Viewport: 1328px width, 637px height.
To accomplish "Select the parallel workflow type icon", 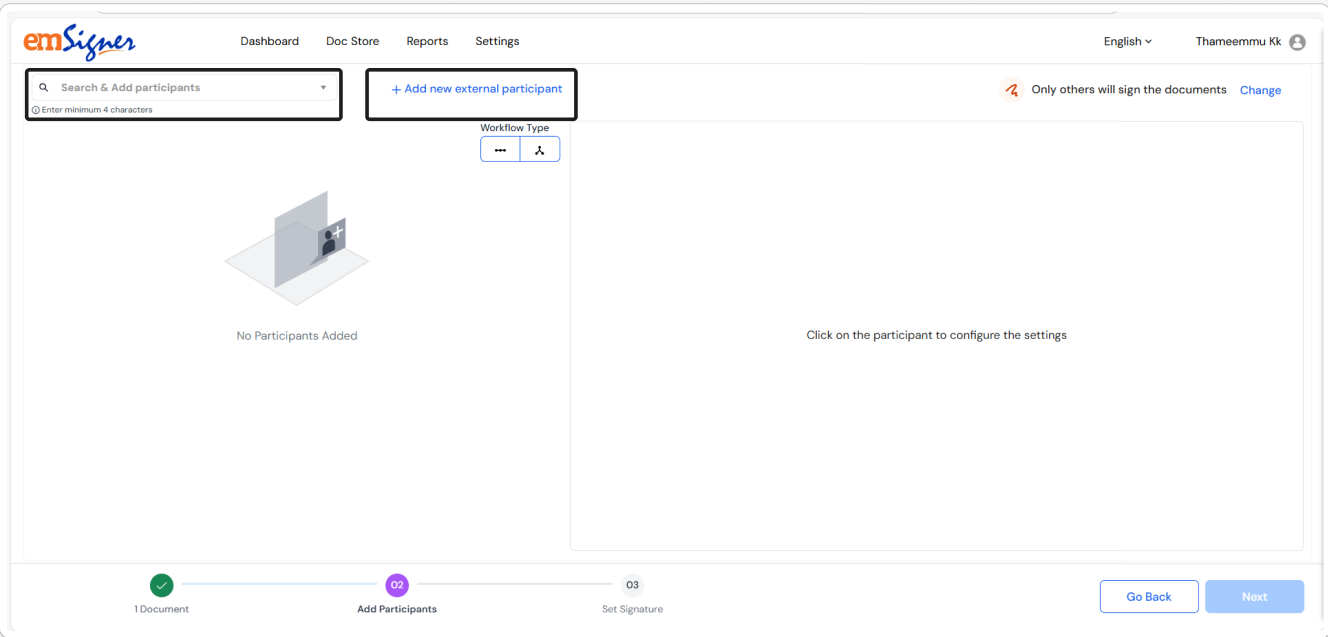I will [x=540, y=150].
